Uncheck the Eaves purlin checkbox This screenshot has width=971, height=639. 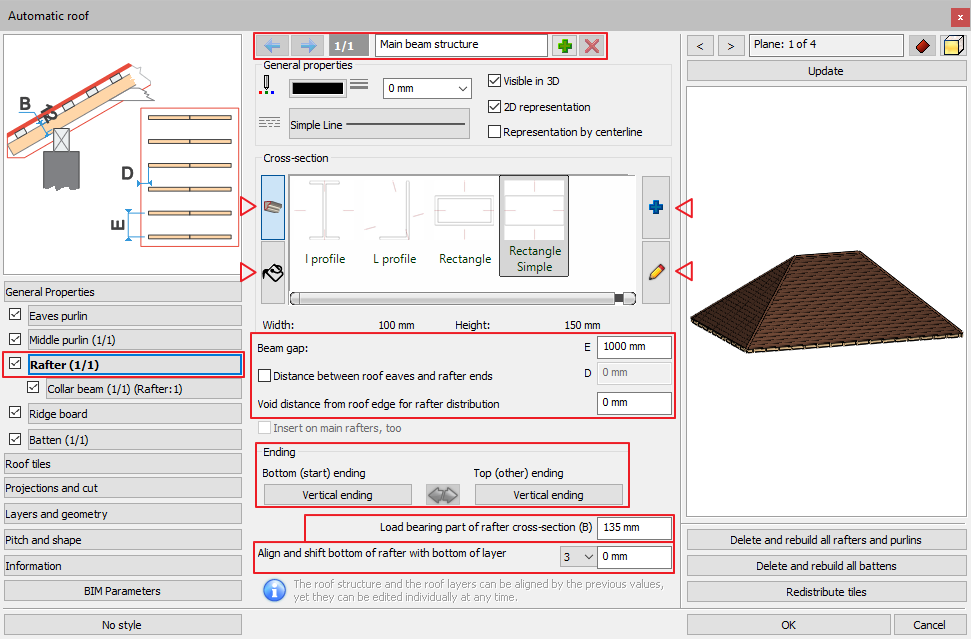(x=15, y=316)
